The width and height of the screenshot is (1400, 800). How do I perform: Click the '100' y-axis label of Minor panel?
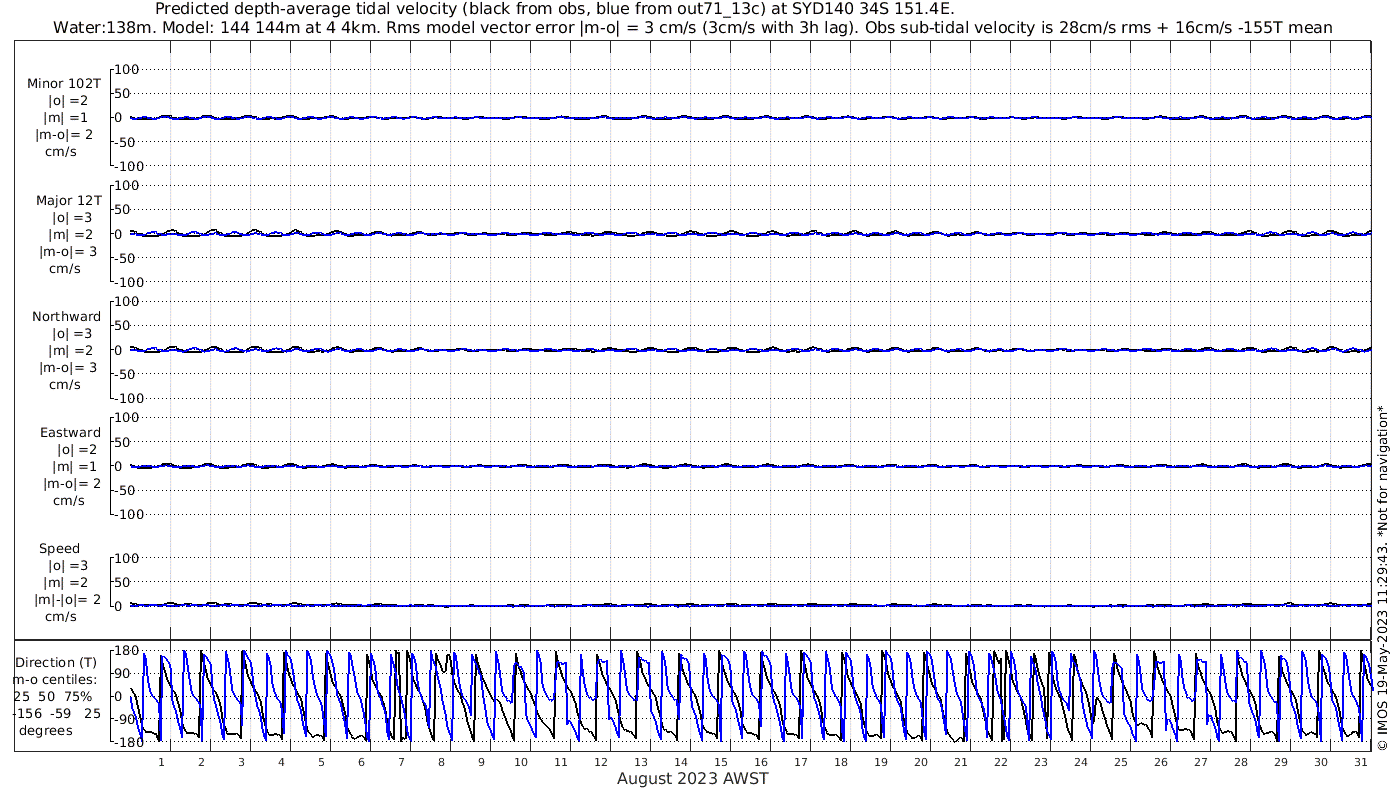pyautogui.click(x=126, y=69)
